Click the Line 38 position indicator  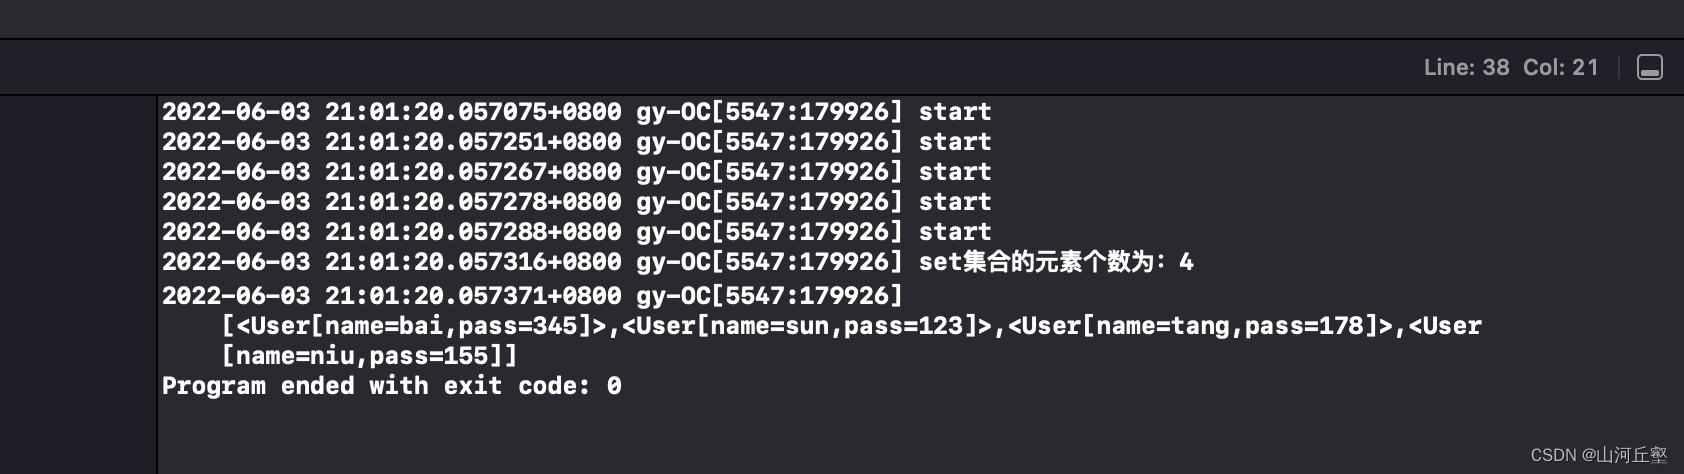coord(1466,67)
